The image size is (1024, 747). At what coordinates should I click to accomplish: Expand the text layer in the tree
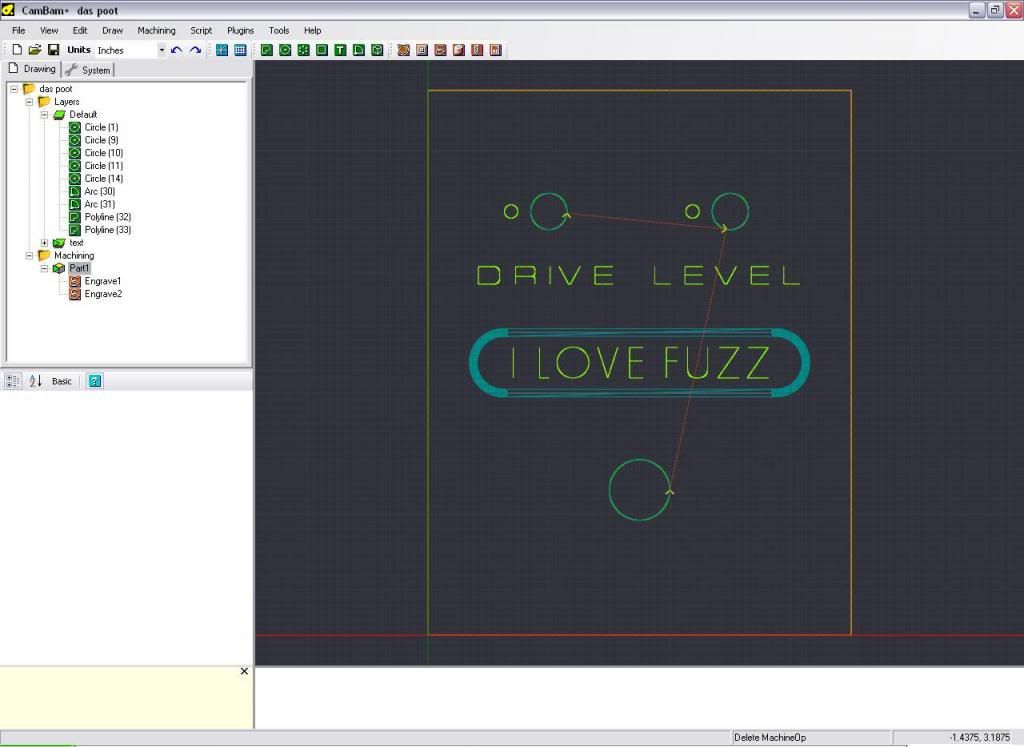(x=44, y=243)
